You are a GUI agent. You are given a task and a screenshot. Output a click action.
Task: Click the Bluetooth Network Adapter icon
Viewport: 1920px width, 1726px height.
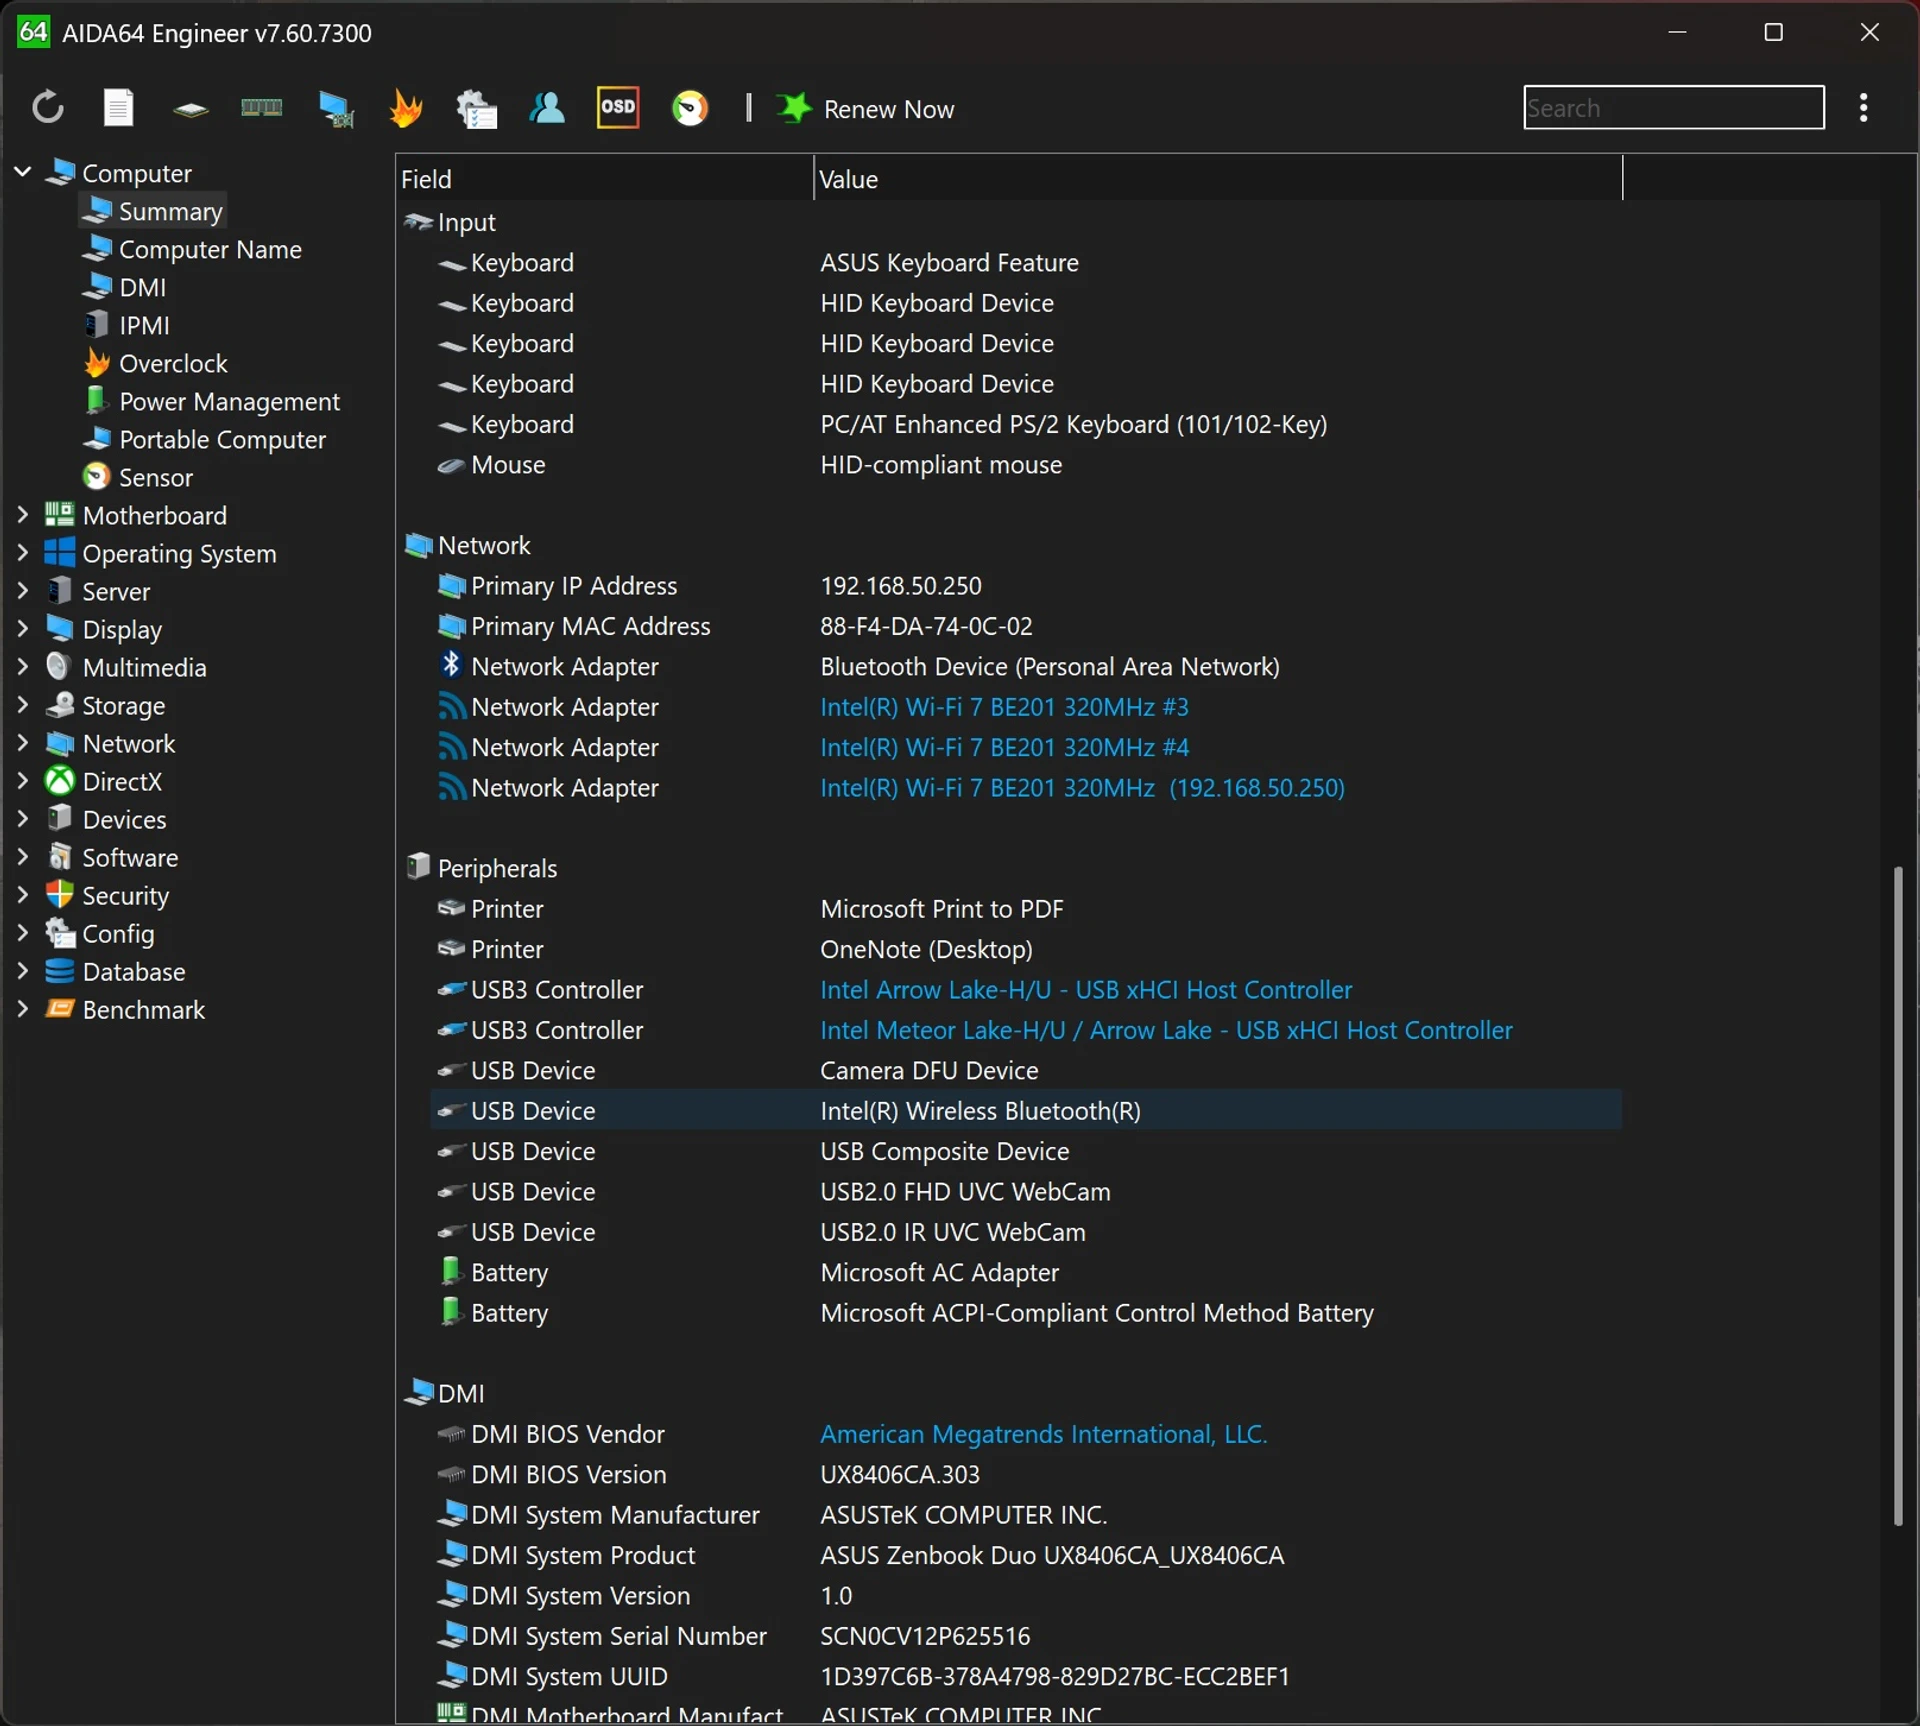click(451, 665)
